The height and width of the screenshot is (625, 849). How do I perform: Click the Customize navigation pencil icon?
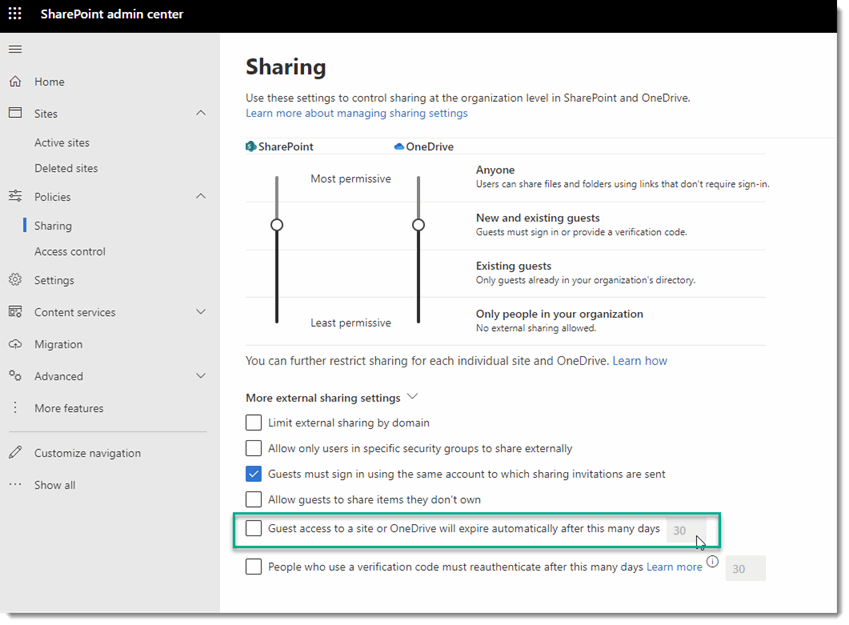coord(15,453)
